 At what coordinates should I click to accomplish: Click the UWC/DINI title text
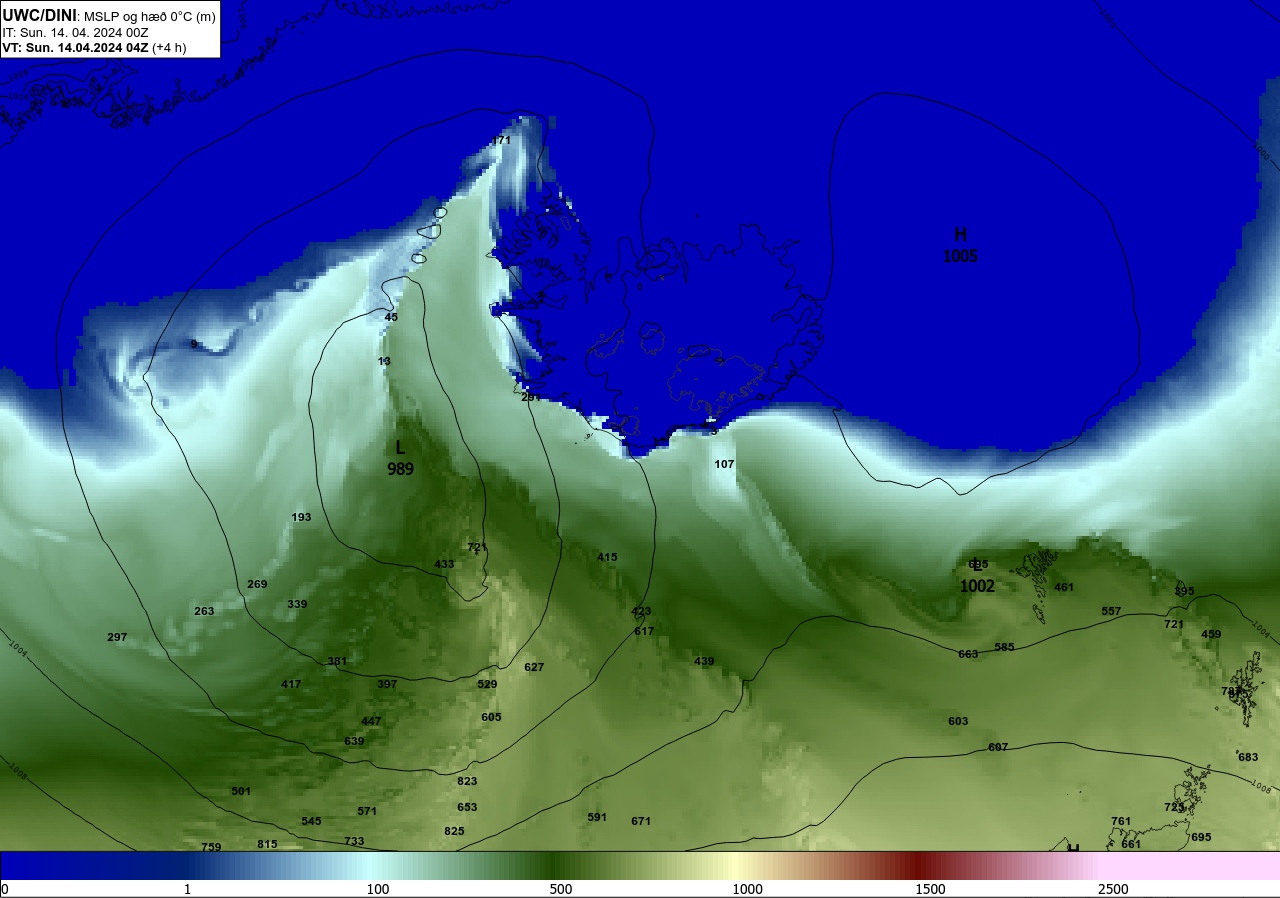[x=39, y=14]
